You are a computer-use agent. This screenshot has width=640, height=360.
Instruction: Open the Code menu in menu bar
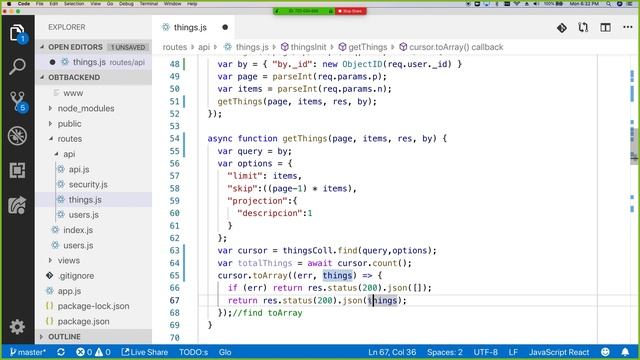pyautogui.click(x=24, y=4)
